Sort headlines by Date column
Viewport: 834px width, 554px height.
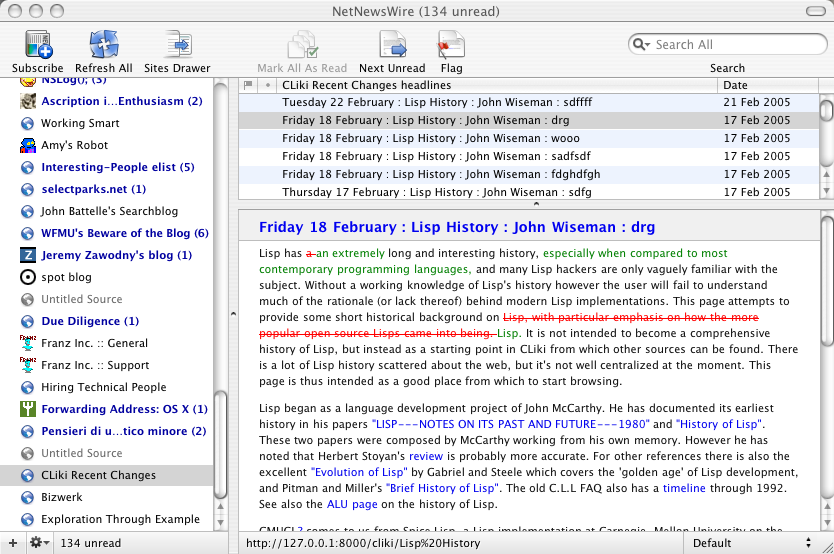(x=768, y=85)
